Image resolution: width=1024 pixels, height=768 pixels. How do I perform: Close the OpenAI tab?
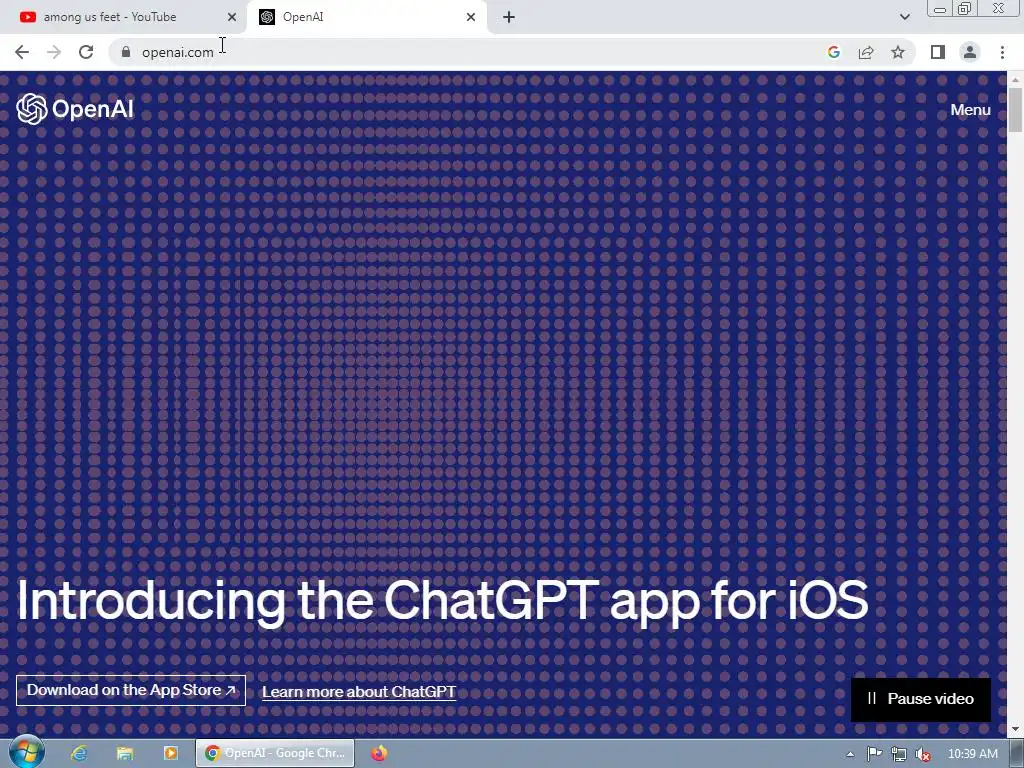pos(471,17)
